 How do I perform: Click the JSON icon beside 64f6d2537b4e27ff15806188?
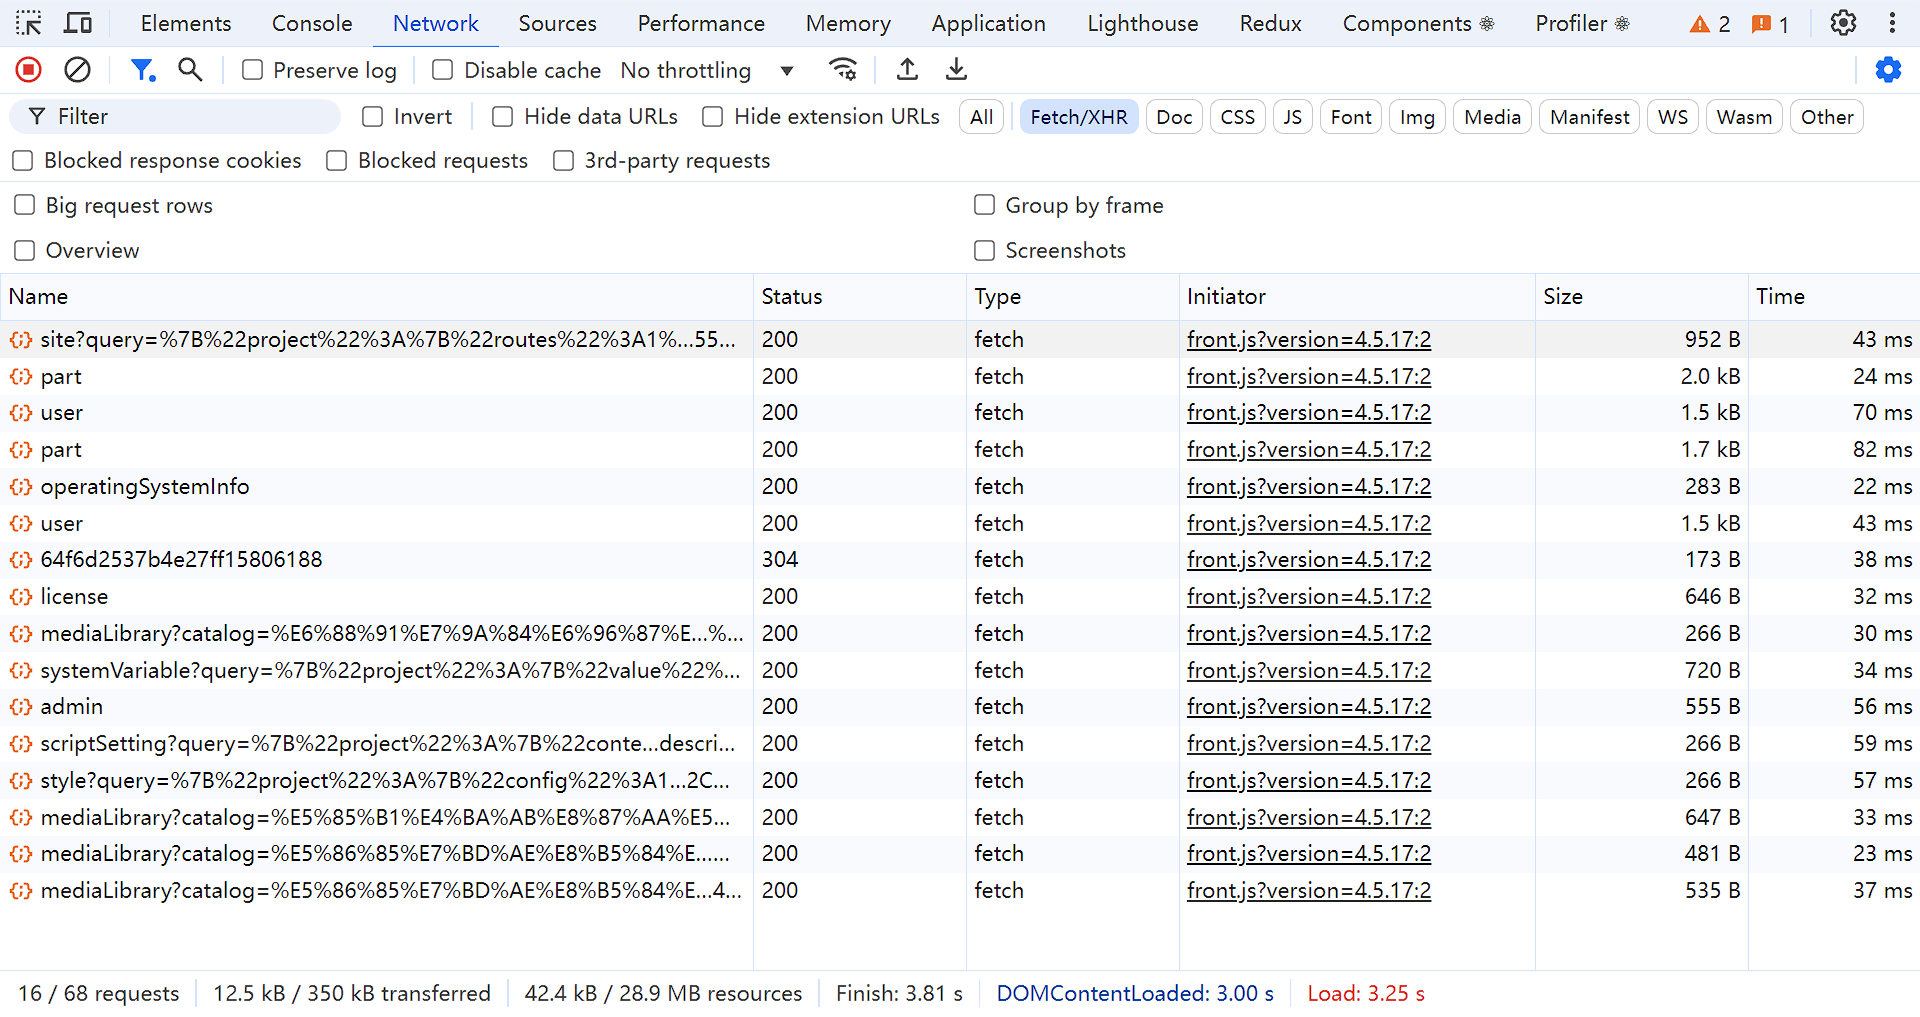(x=20, y=560)
